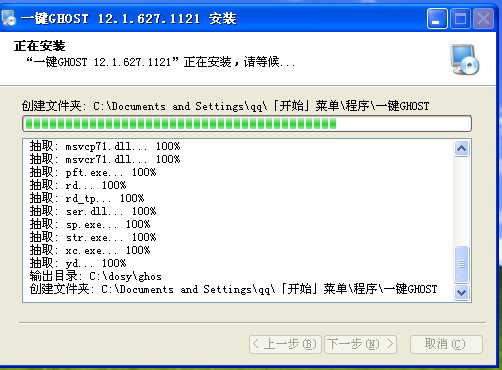The height and width of the screenshot is (370, 502).
Task: Select the 输出目录 C:\dosy\ghos log line
Action: (96, 276)
